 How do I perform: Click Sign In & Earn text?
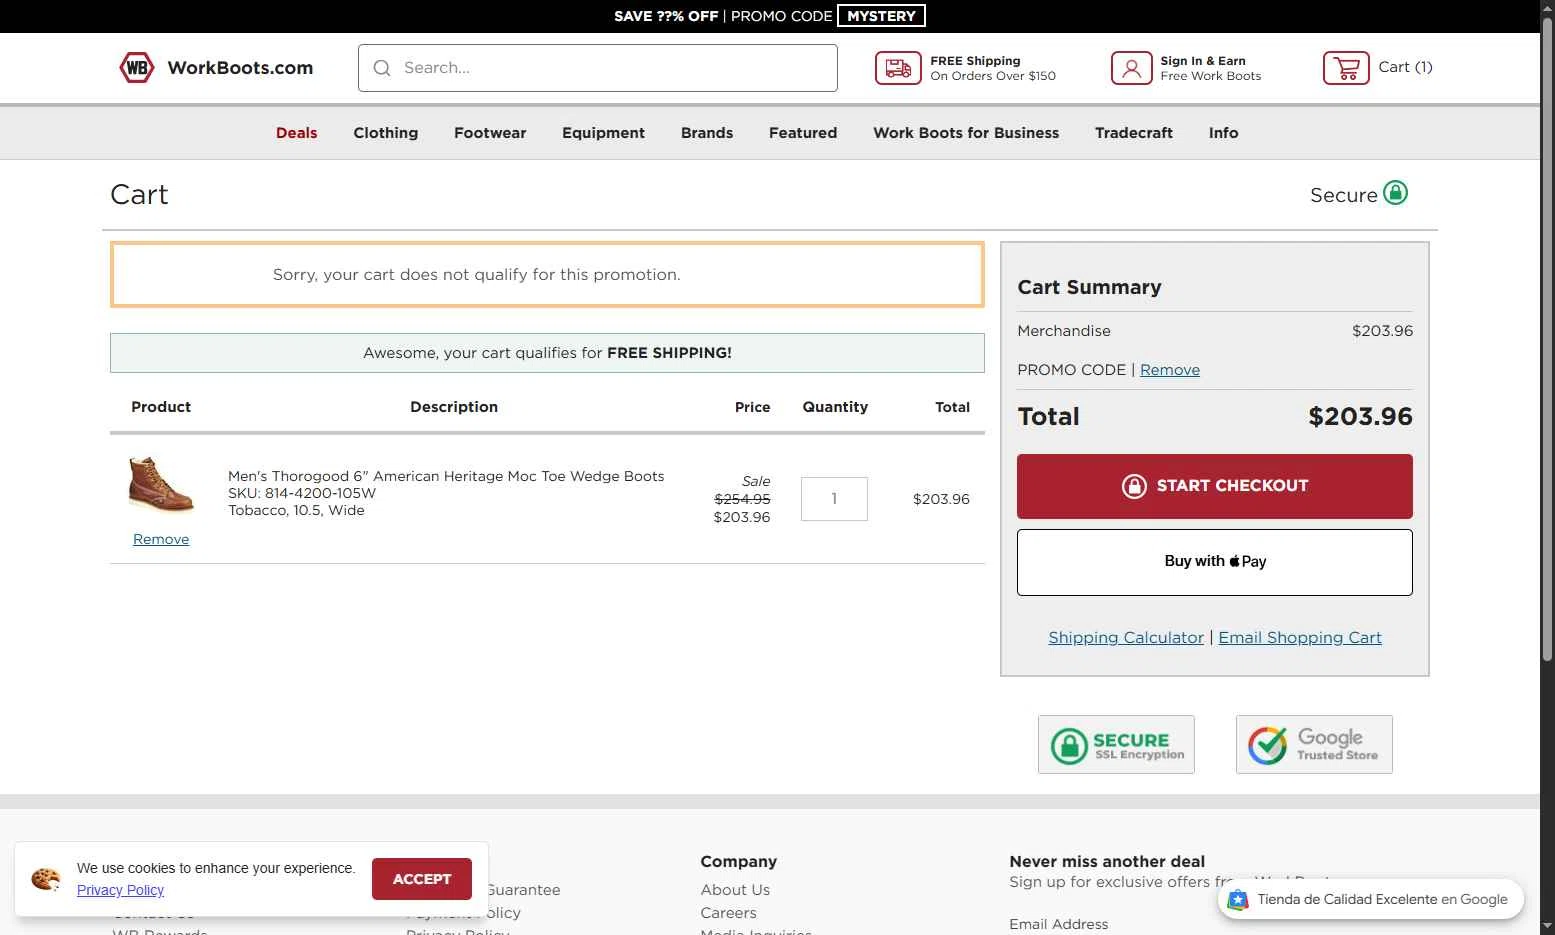pos(1203,61)
